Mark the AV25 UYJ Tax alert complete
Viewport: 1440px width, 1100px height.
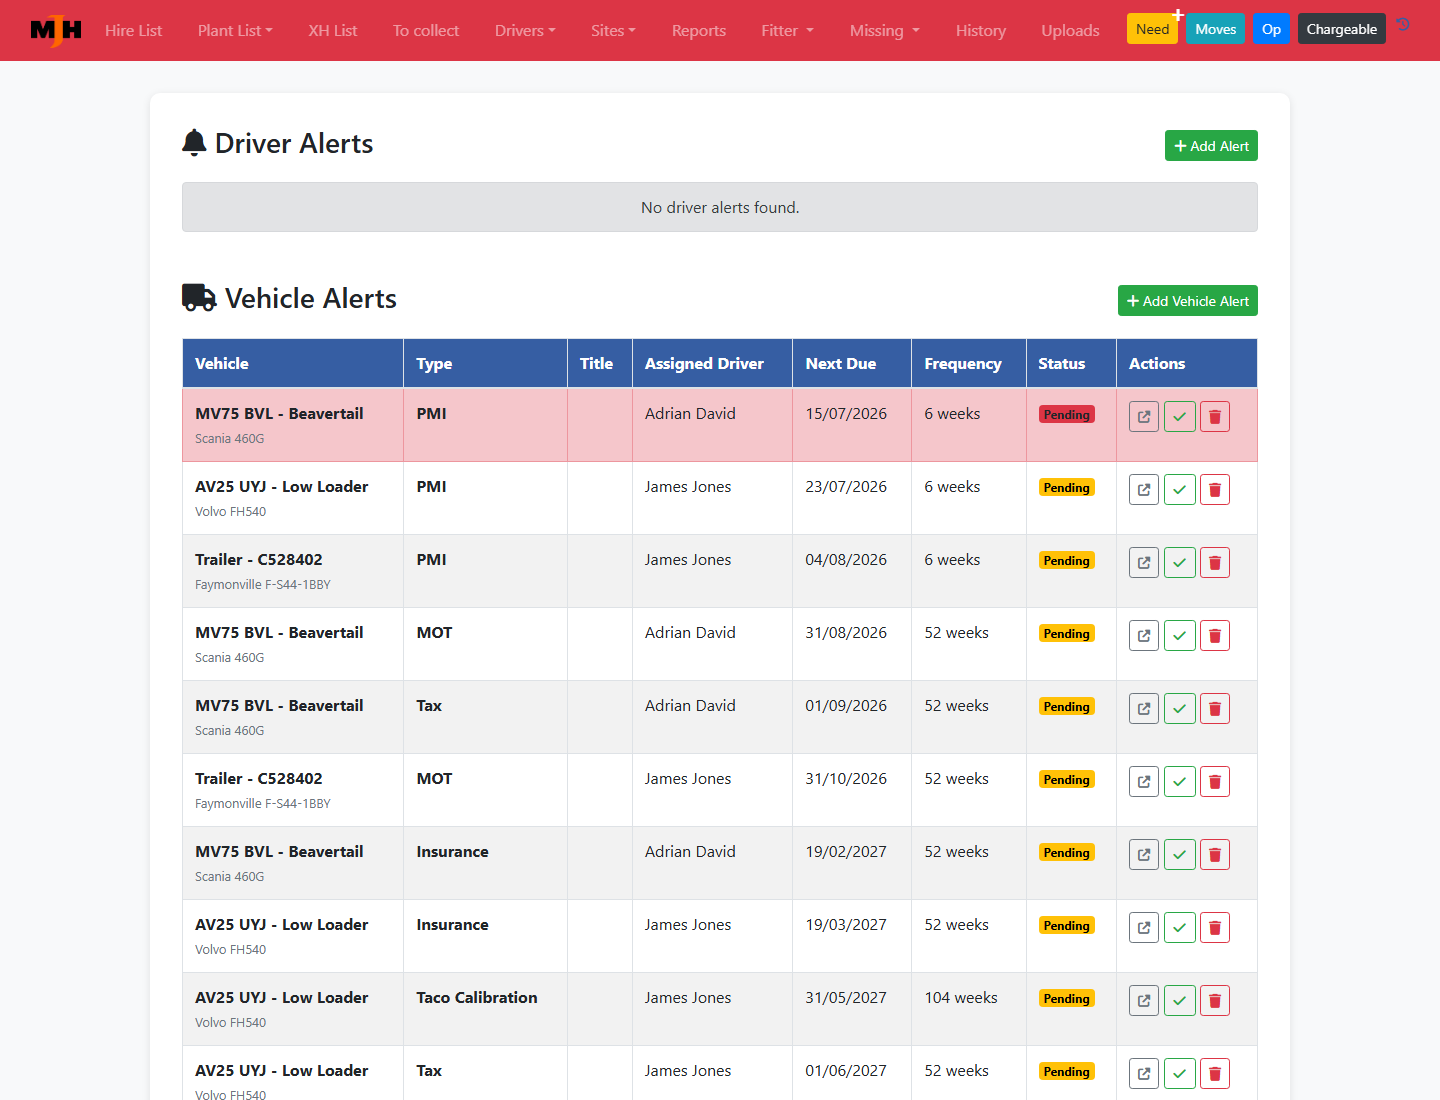pyautogui.click(x=1180, y=1074)
